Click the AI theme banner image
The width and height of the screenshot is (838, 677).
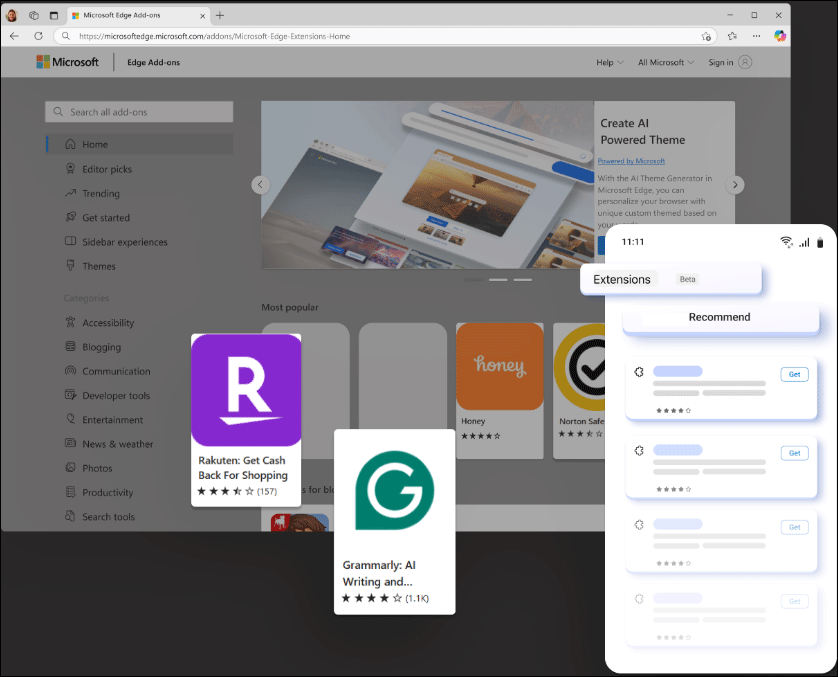[428, 185]
